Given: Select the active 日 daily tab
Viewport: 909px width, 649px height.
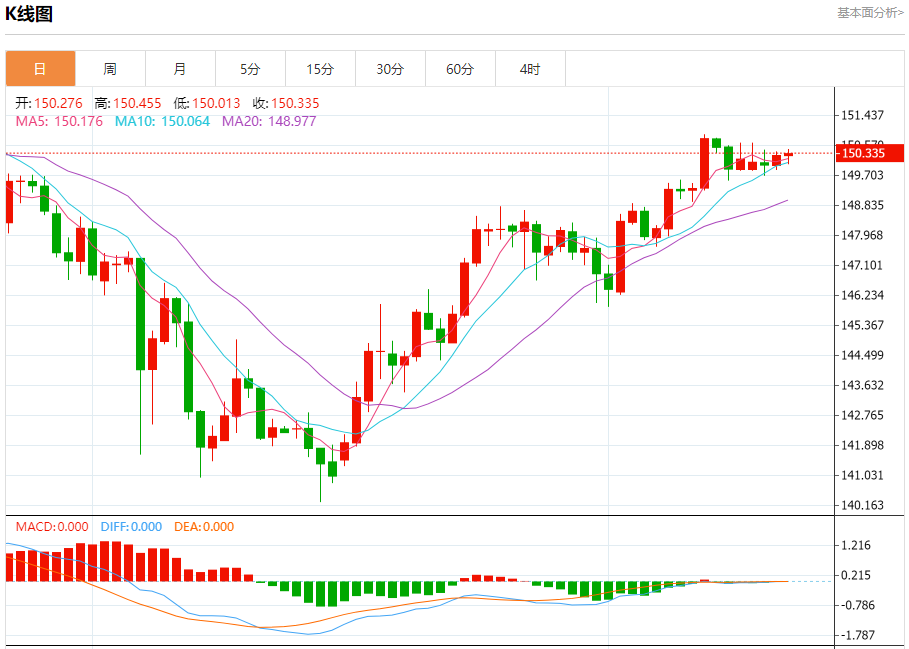Looking at the screenshot, I should [x=41, y=69].
